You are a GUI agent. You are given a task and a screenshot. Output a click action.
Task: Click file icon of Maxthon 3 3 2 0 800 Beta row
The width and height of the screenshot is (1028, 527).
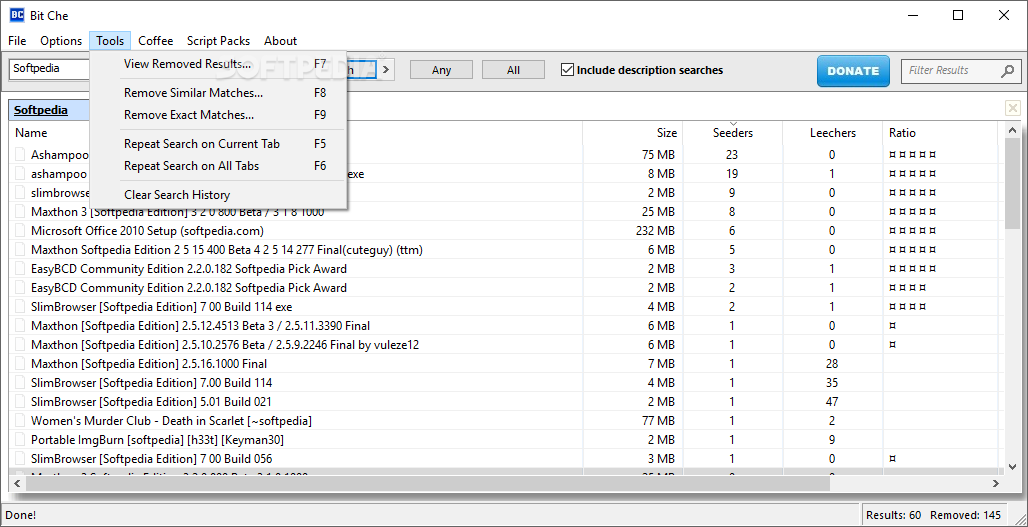pos(20,212)
